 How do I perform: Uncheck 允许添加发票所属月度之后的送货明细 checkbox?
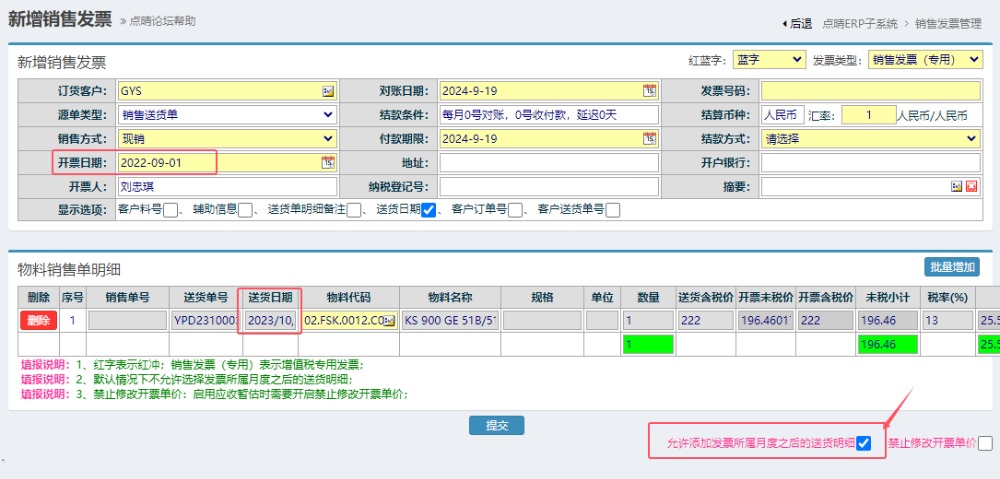click(x=864, y=443)
